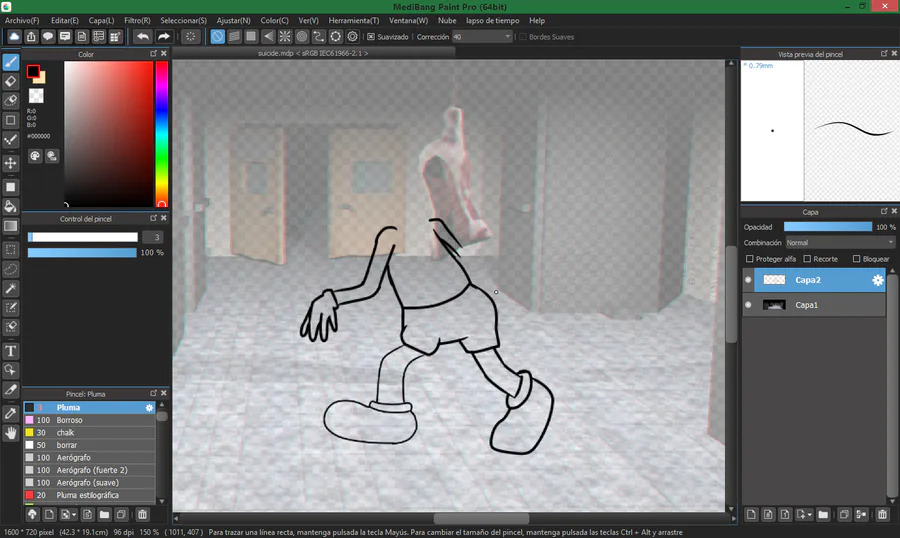This screenshot has height=538, width=900.
Task: Enable radial snap guide
Action: tap(285, 37)
